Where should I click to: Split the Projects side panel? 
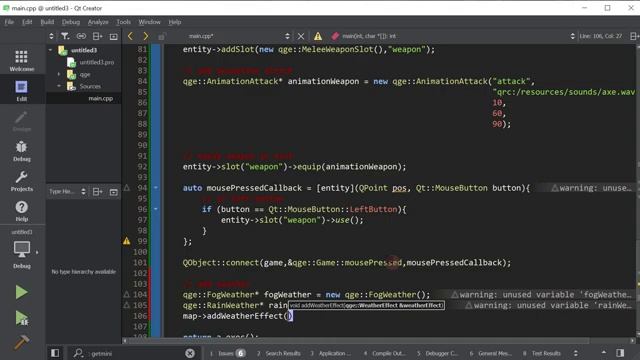click(x=98, y=36)
